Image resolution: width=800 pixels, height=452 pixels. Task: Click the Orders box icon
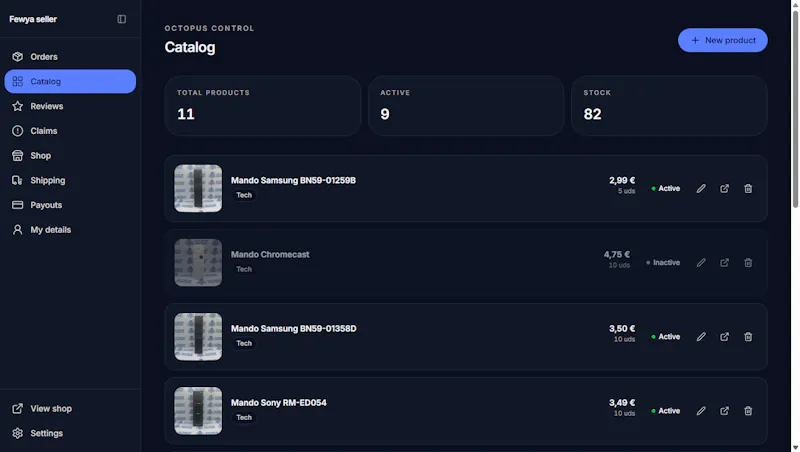point(17,57)
